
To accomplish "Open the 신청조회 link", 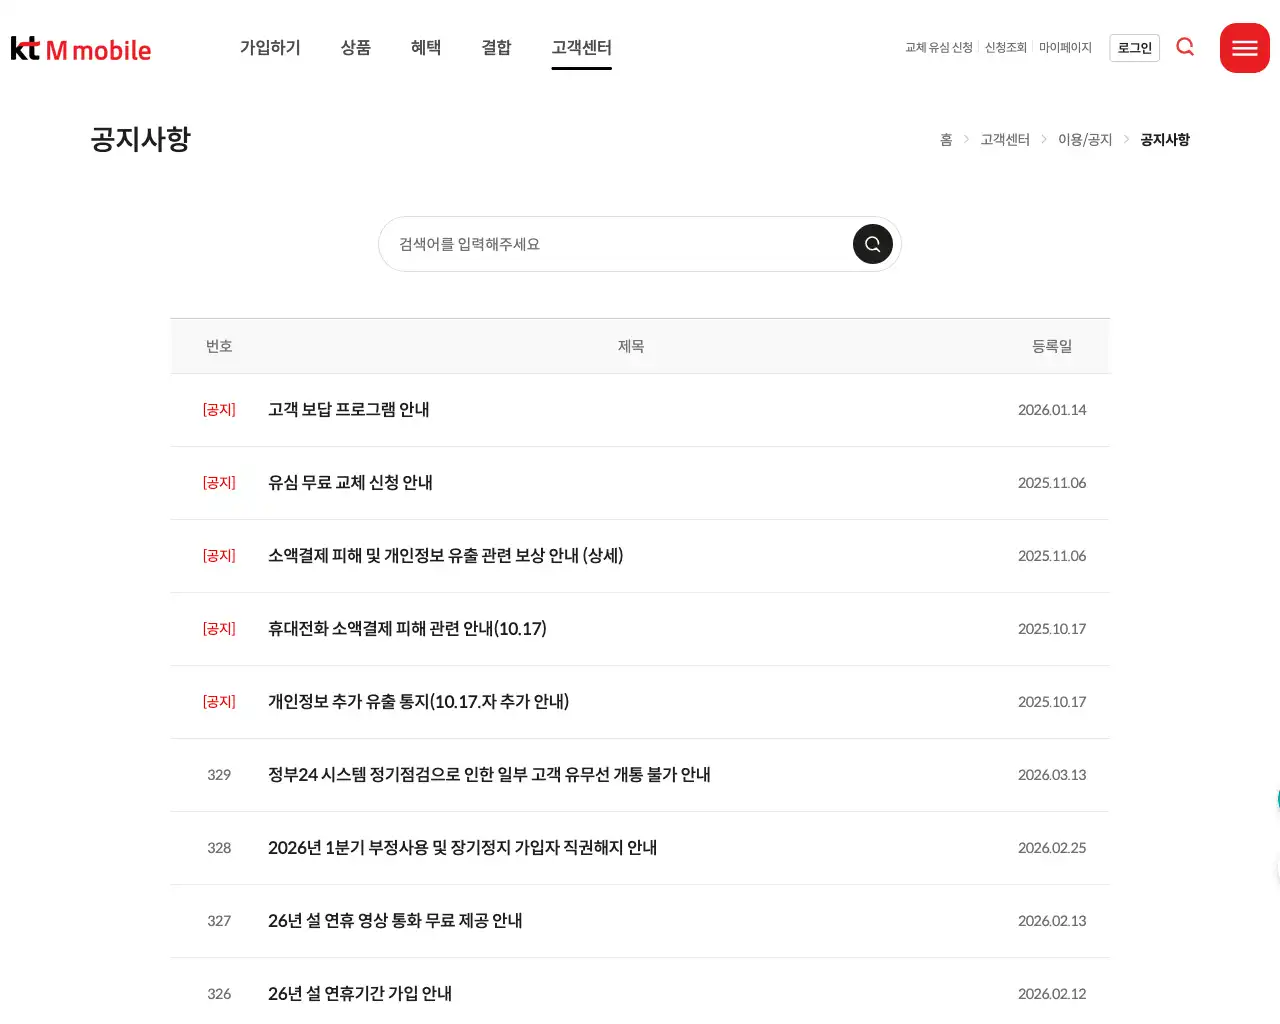I will [1005, 48].
